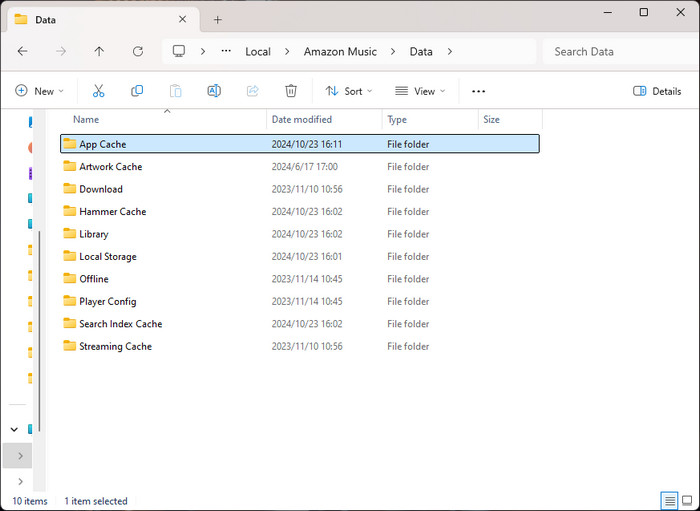Viewport: 700px width, 511px height.
Task: Select the Offline folder
Action: tap(300, 279)
